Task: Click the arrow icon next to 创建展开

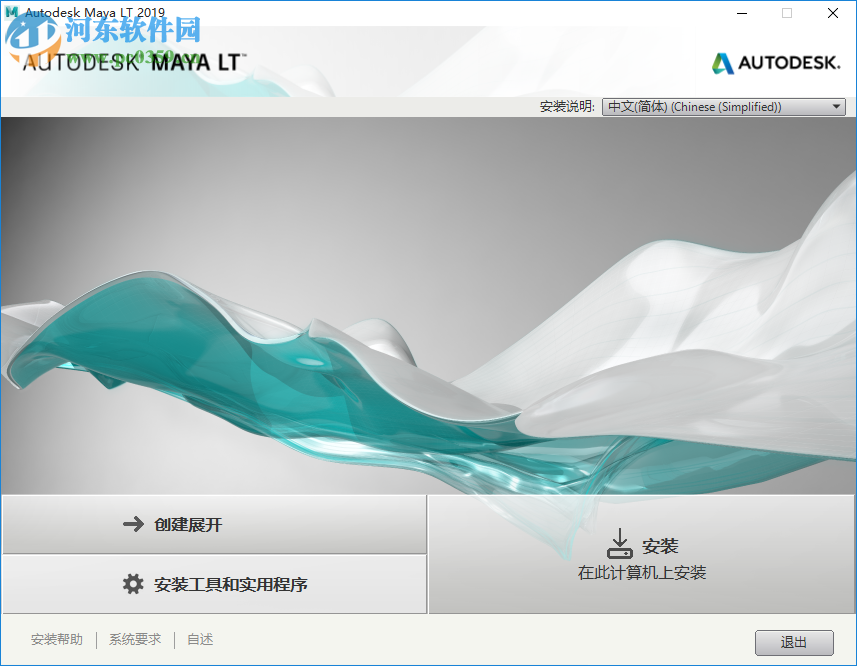Action: pos(133,522)
